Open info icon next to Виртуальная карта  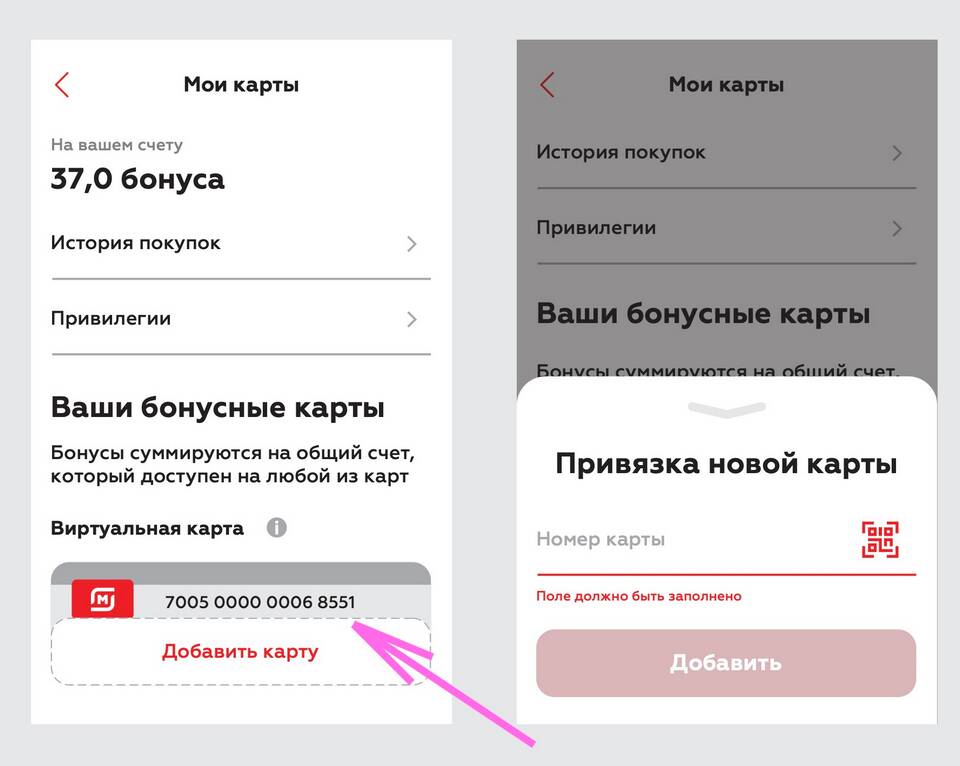(x=277, y=527)
